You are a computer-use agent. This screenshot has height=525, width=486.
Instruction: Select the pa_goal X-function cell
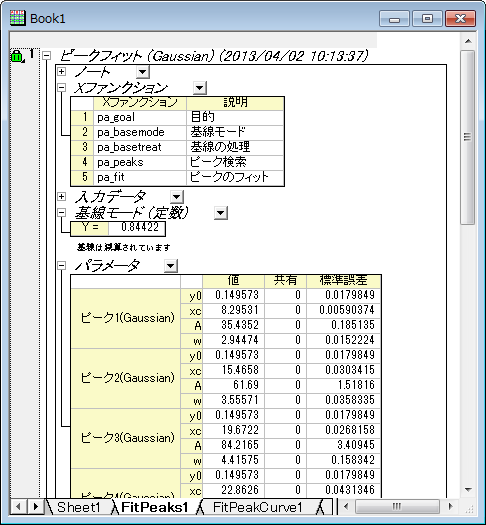(140, 117)
